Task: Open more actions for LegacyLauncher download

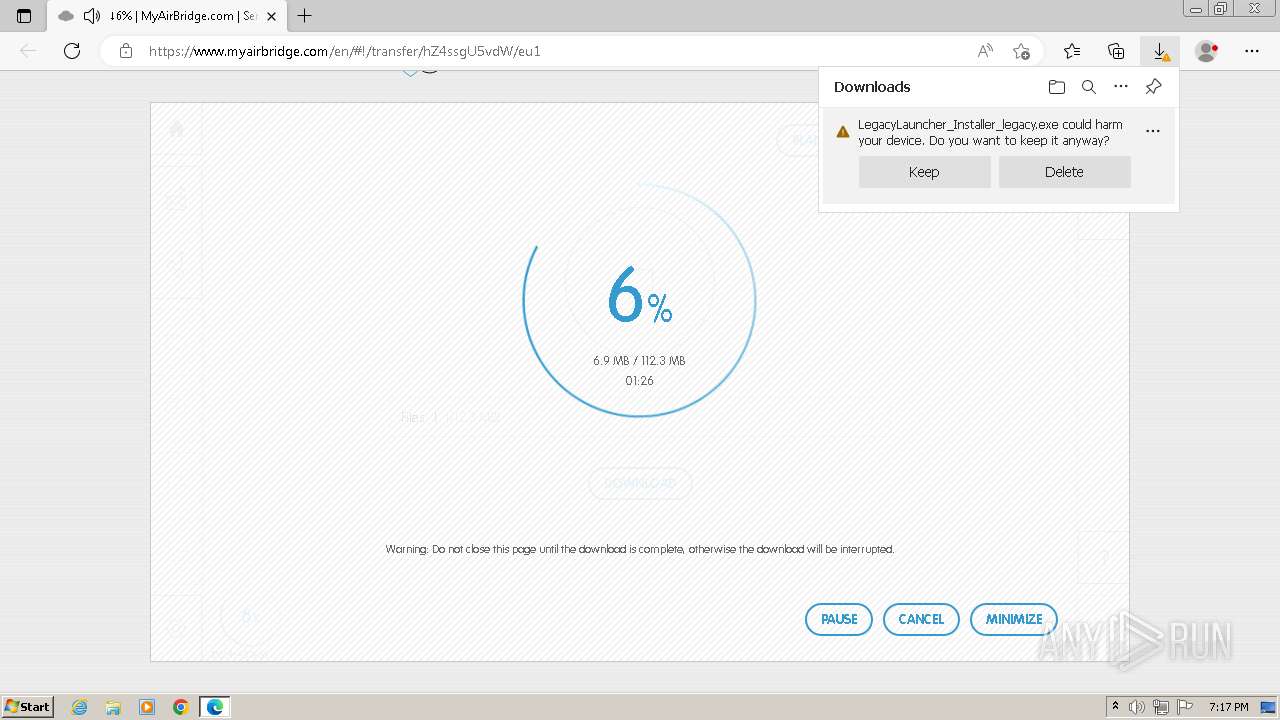Action: coord(1153,131)
